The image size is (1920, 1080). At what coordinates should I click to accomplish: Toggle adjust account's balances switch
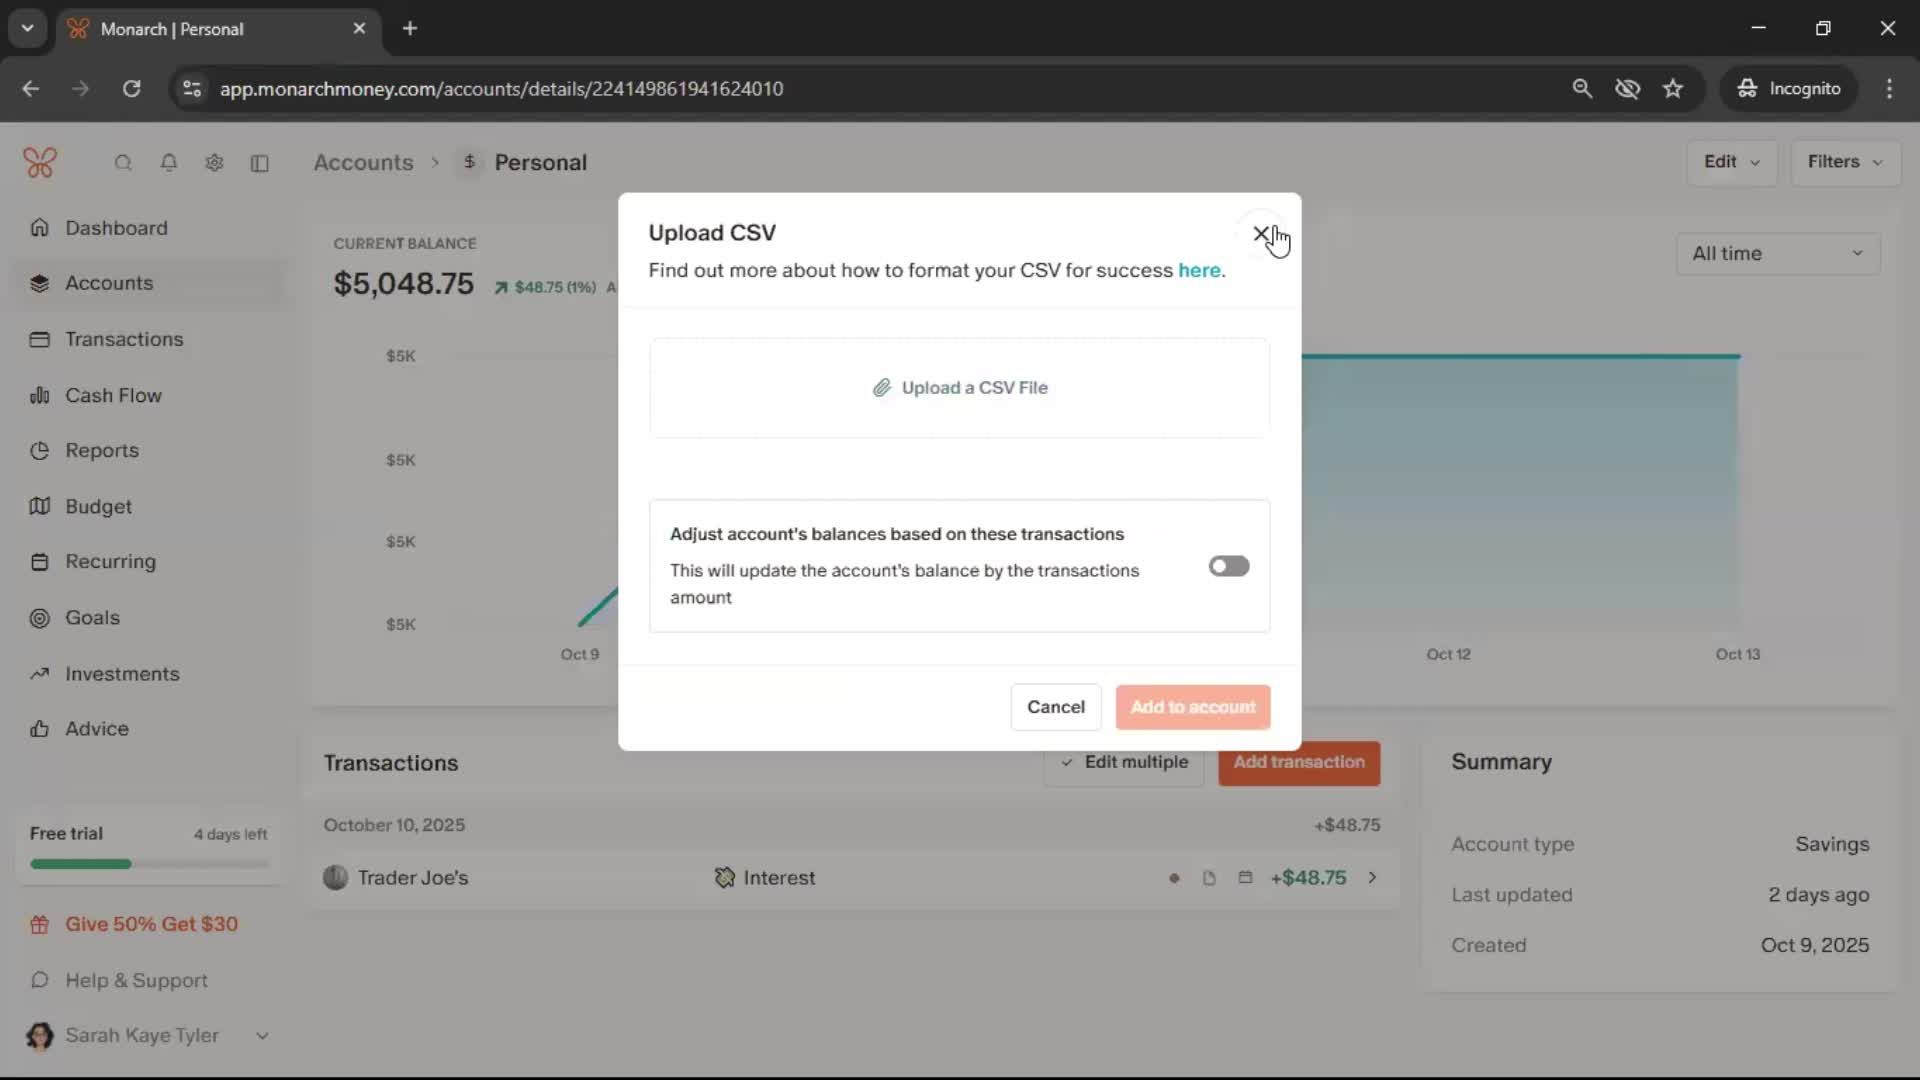(x=1228, y=566)
